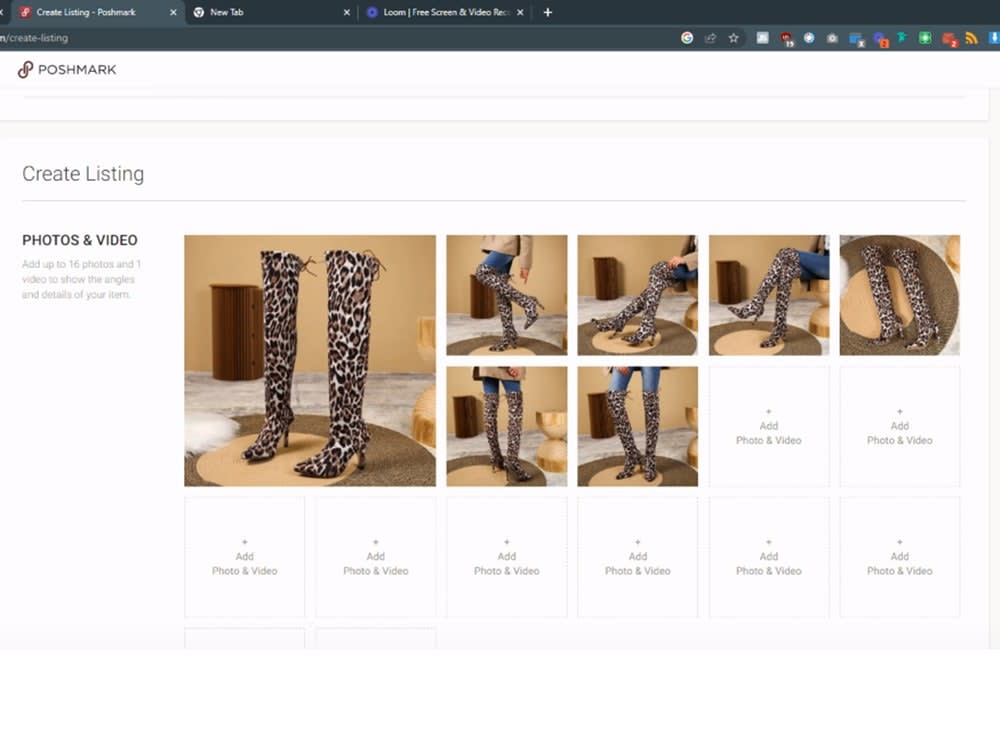Click the 'Create Listing' page heading

(83, 173)
